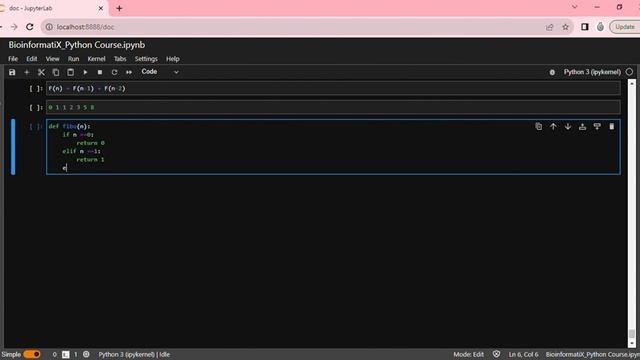Click the site info icon in address bar
The height and width of the screenshot is (360, 640).
click(49, 27)
